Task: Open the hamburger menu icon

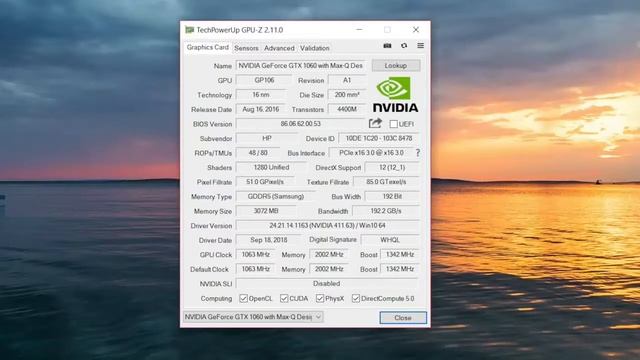Action: pyautogui.click(x=420, y=46)
